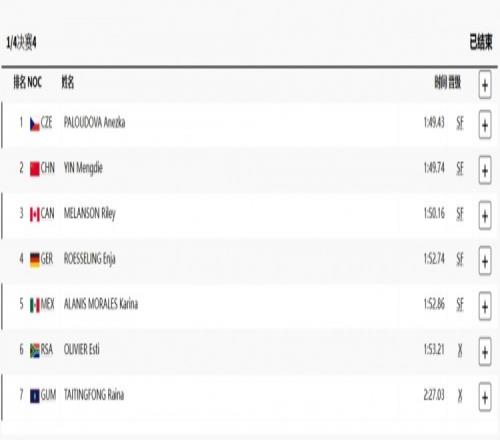The height and width of the screenshot is (440, 500).
Task: Click the 姓名 column header
Action: (x=68, y=82)
